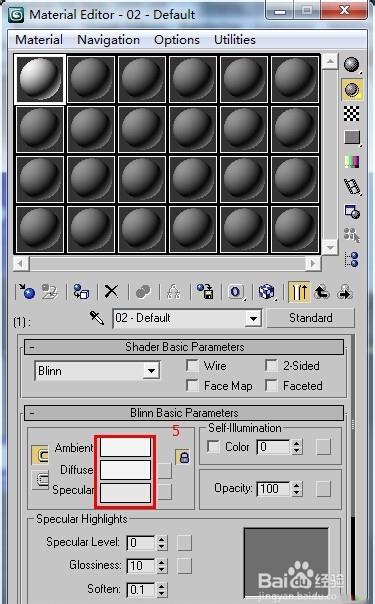This screenshot has height=604, width=375.
Task: Click the Self-Illumination map button
Action: [323, 447]
